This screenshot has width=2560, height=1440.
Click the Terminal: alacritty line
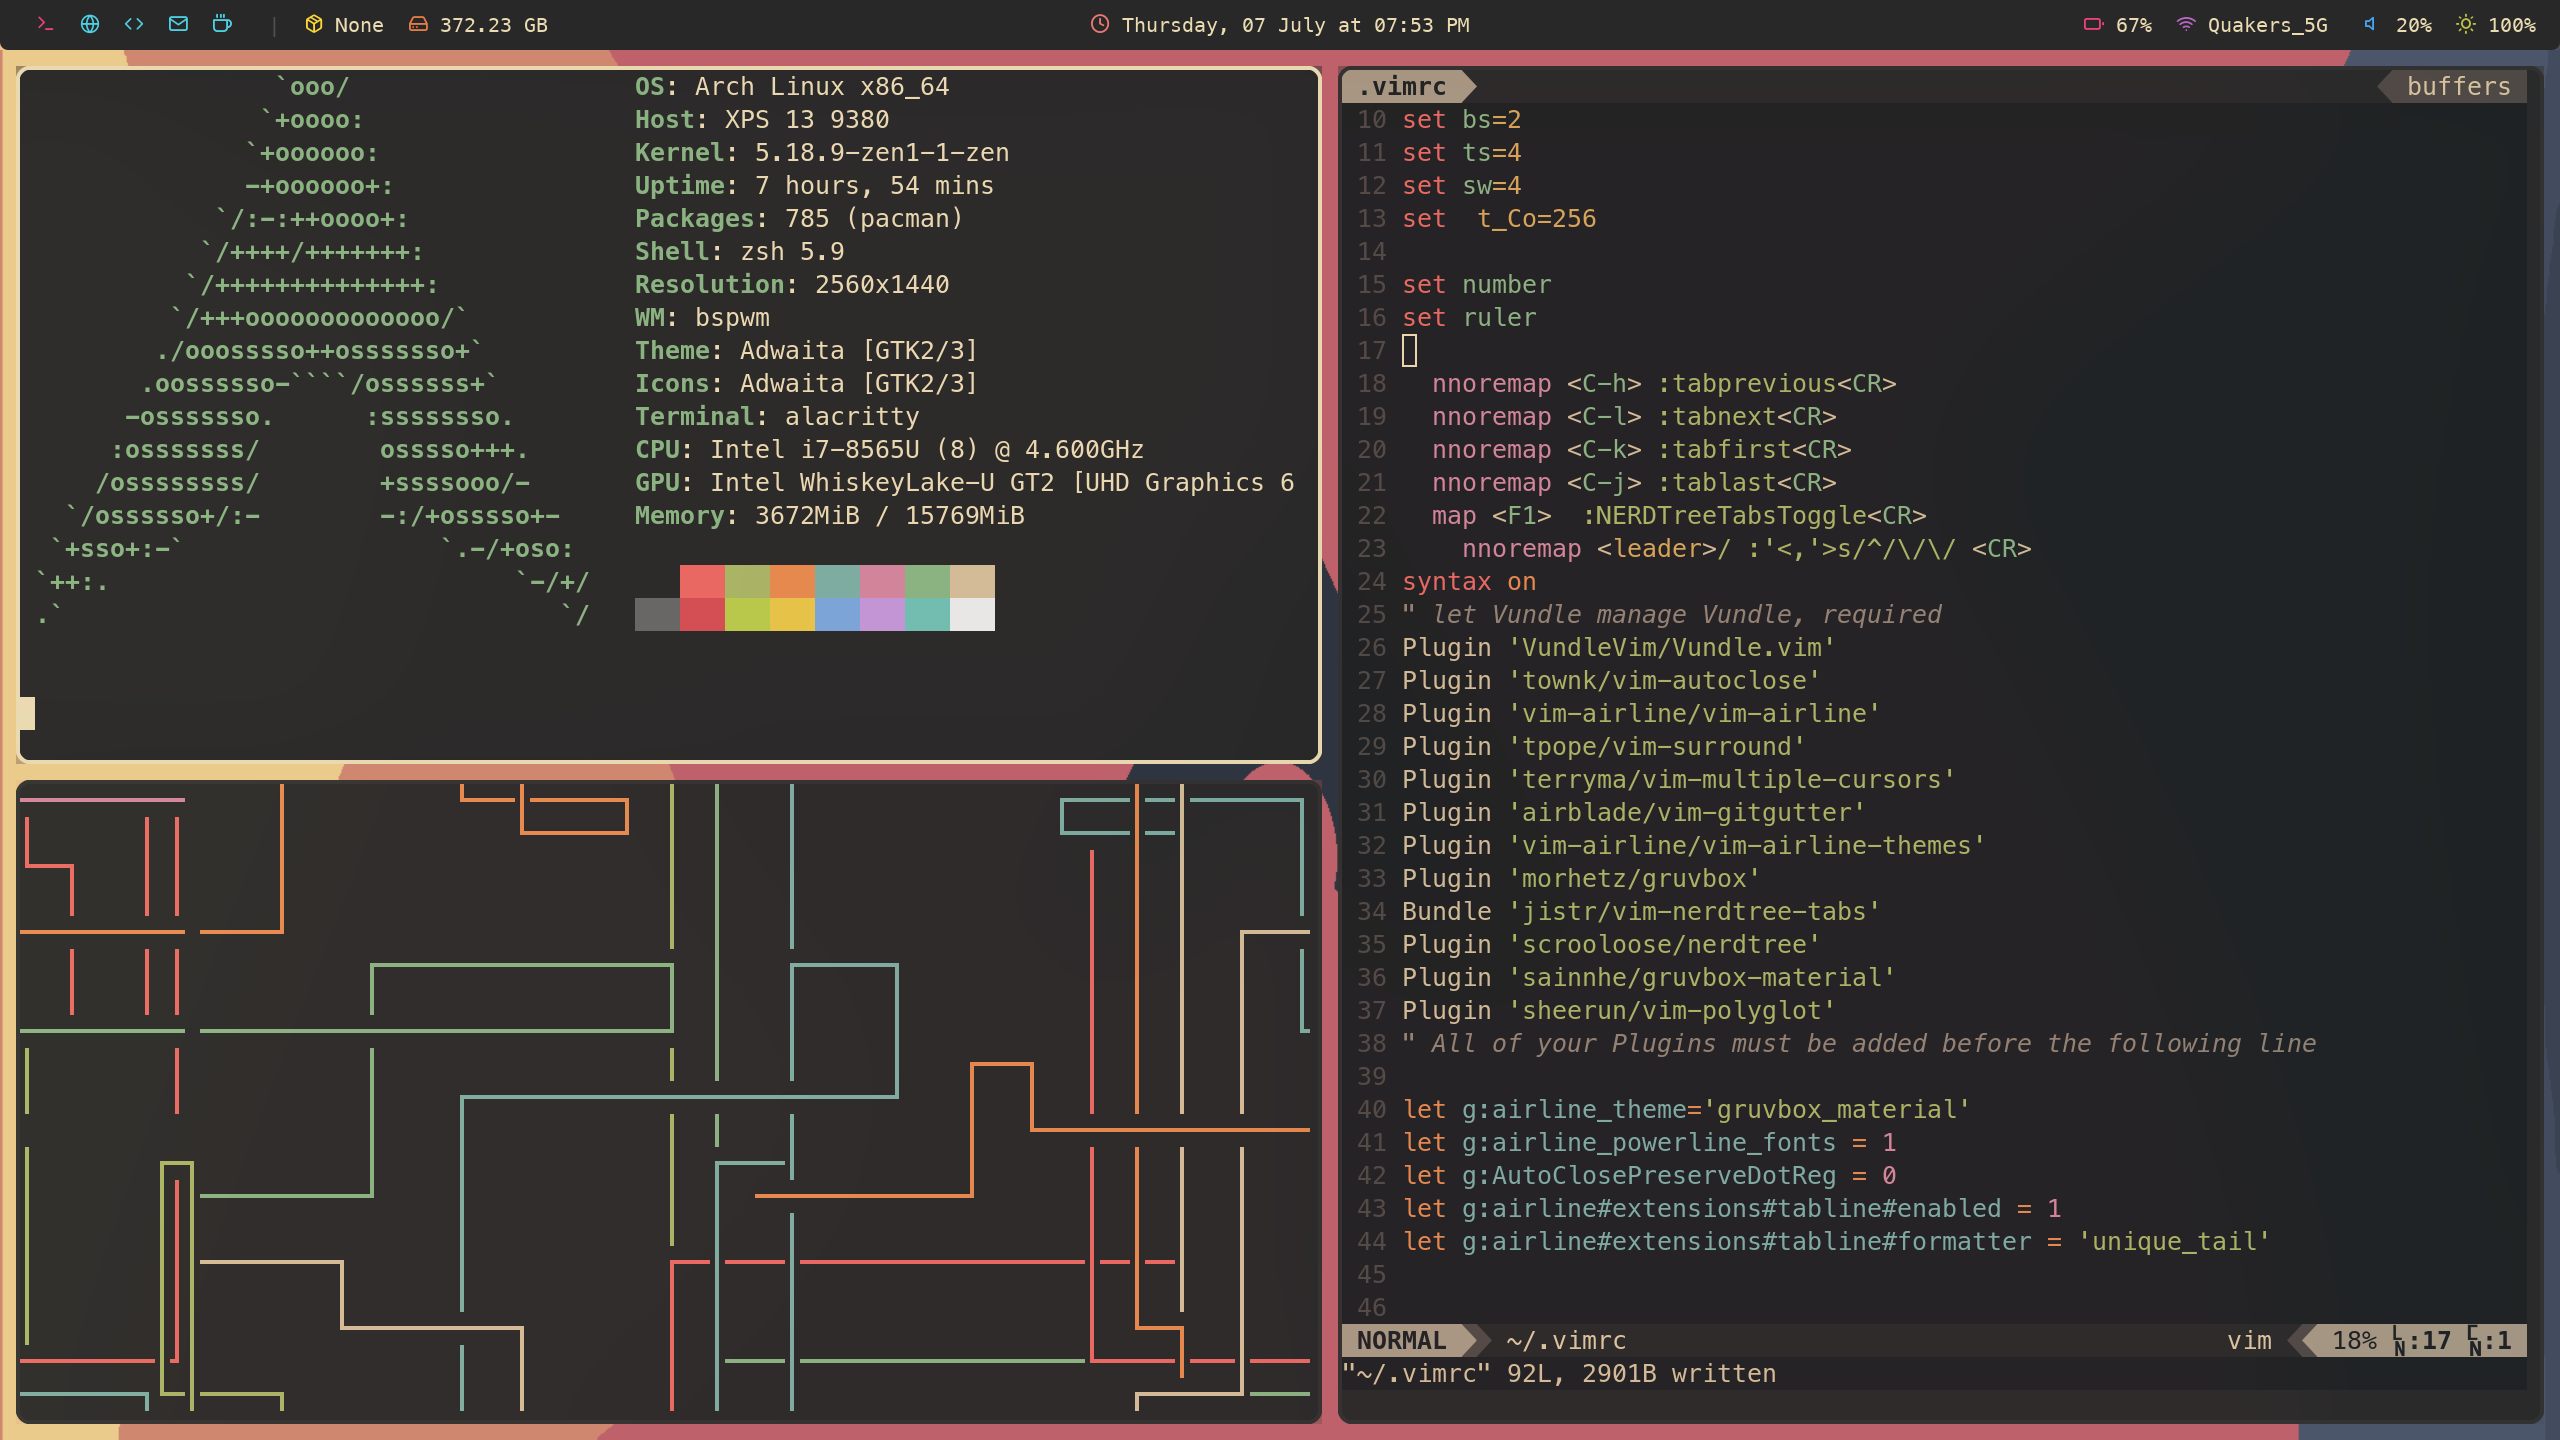[777, 417]
